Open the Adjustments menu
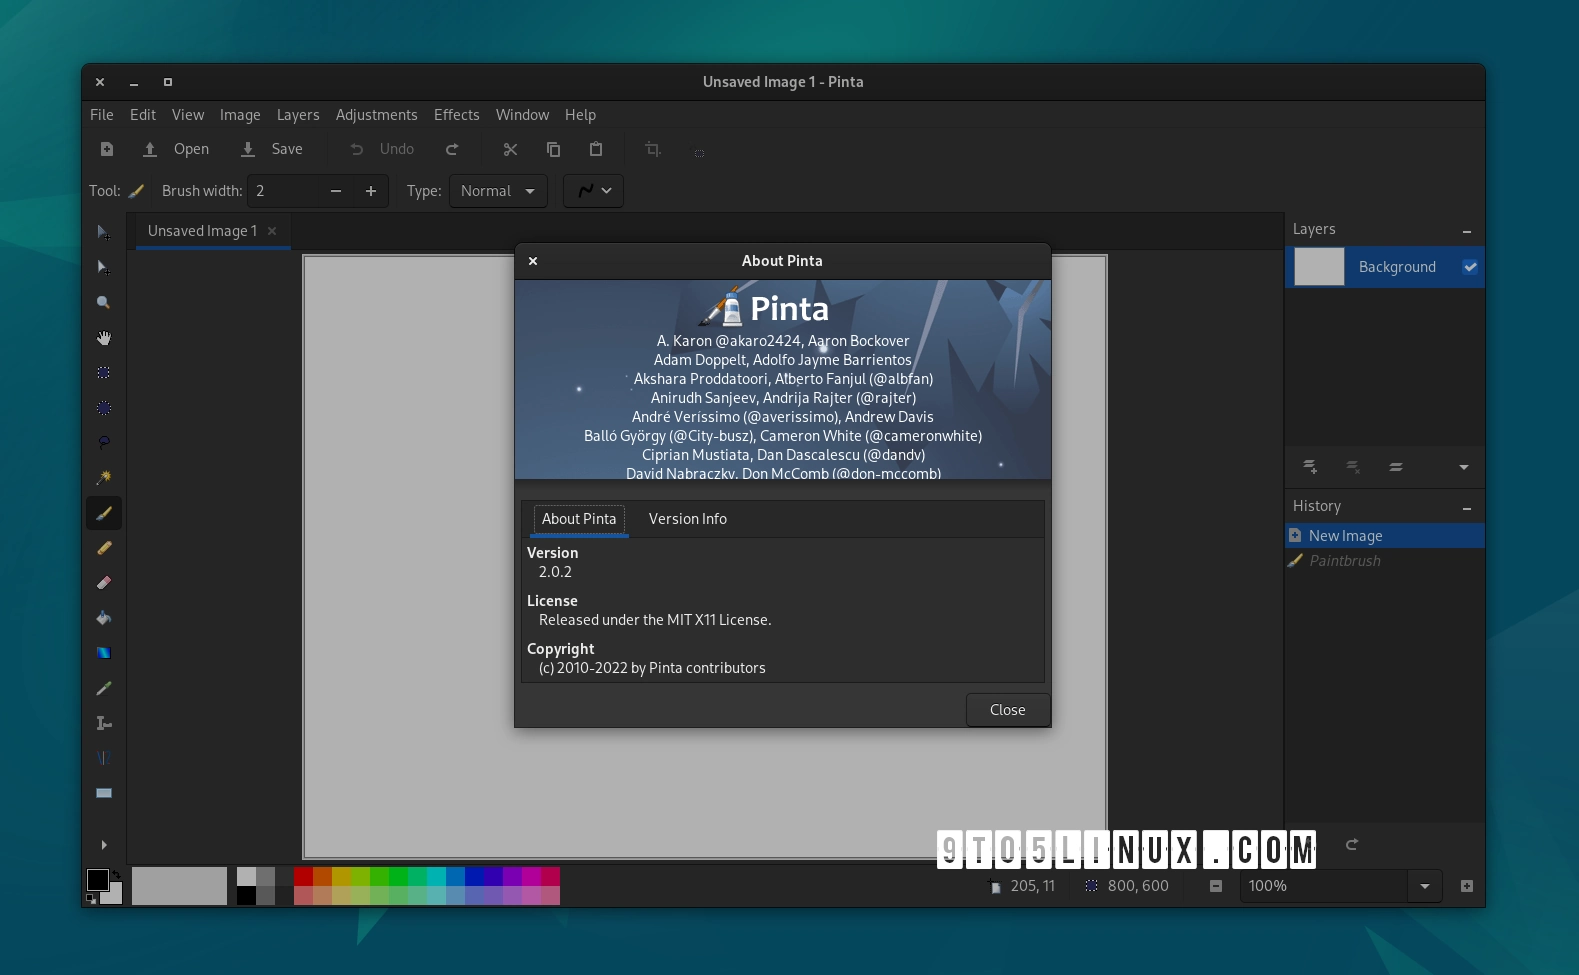This screenshot has width=1579, height=975. (377, 115)
